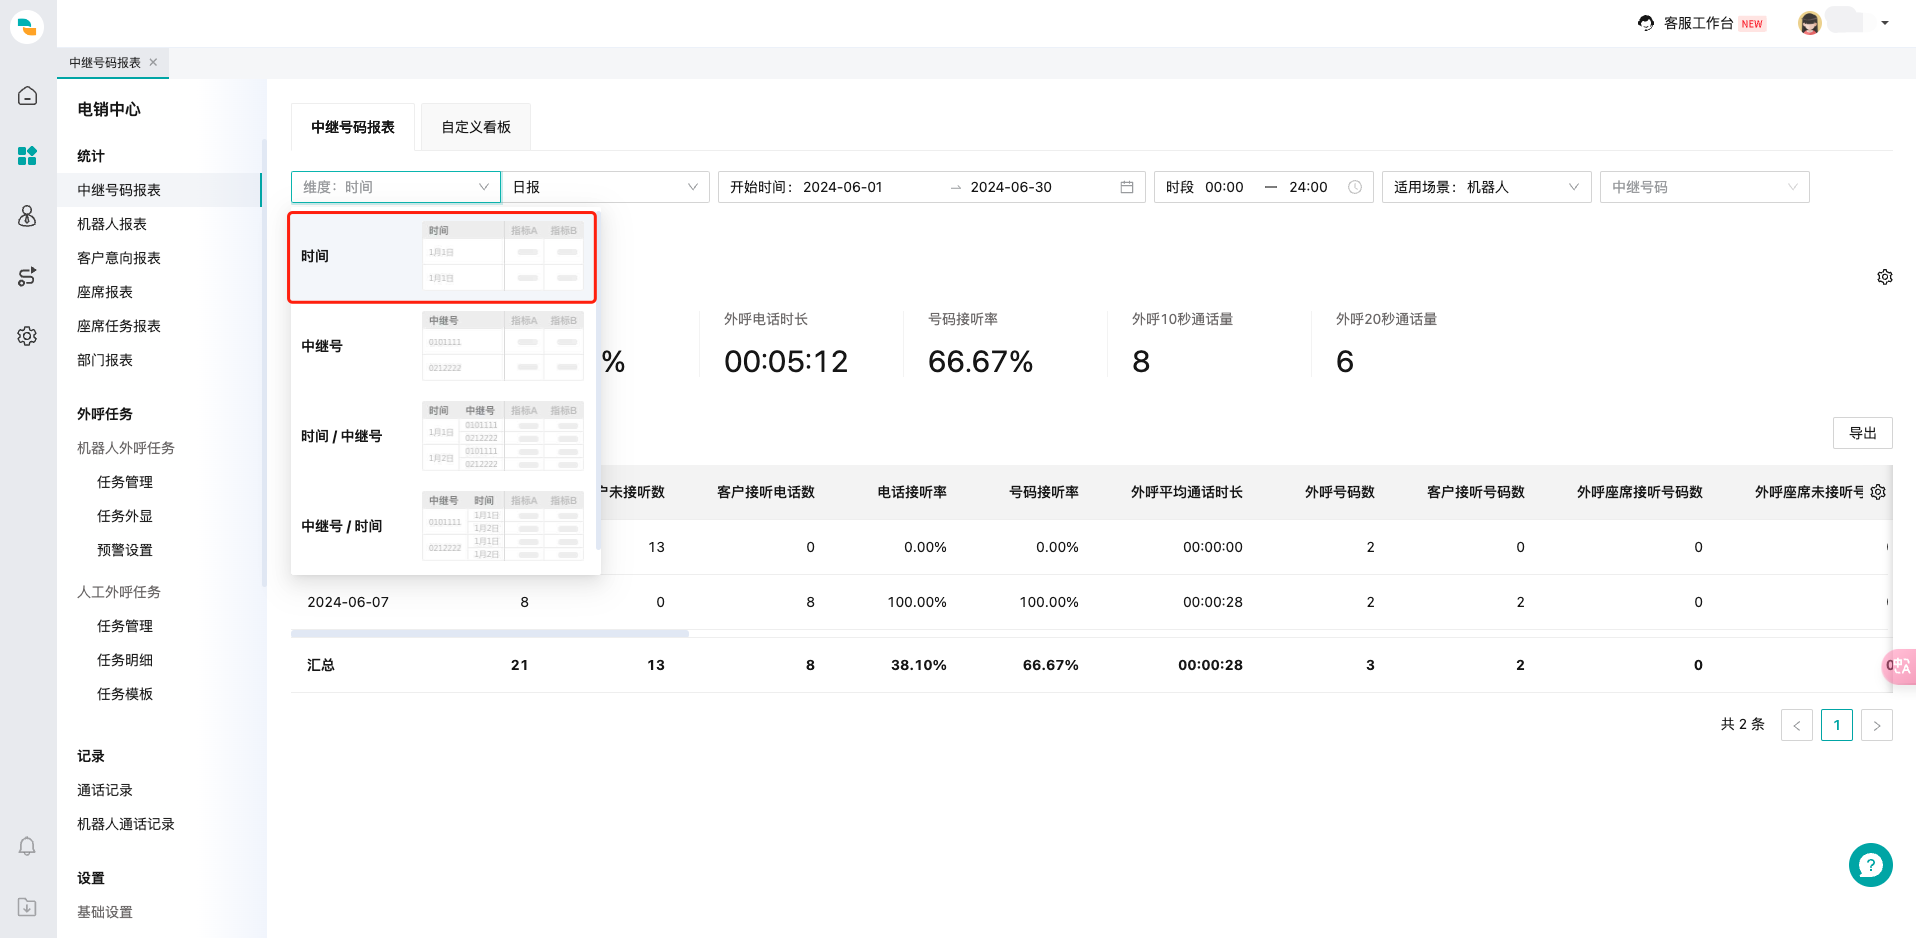Click 电话接听率 column header
The height and width of the screenshot is (938, 1916).
click(x=912, y=492)
